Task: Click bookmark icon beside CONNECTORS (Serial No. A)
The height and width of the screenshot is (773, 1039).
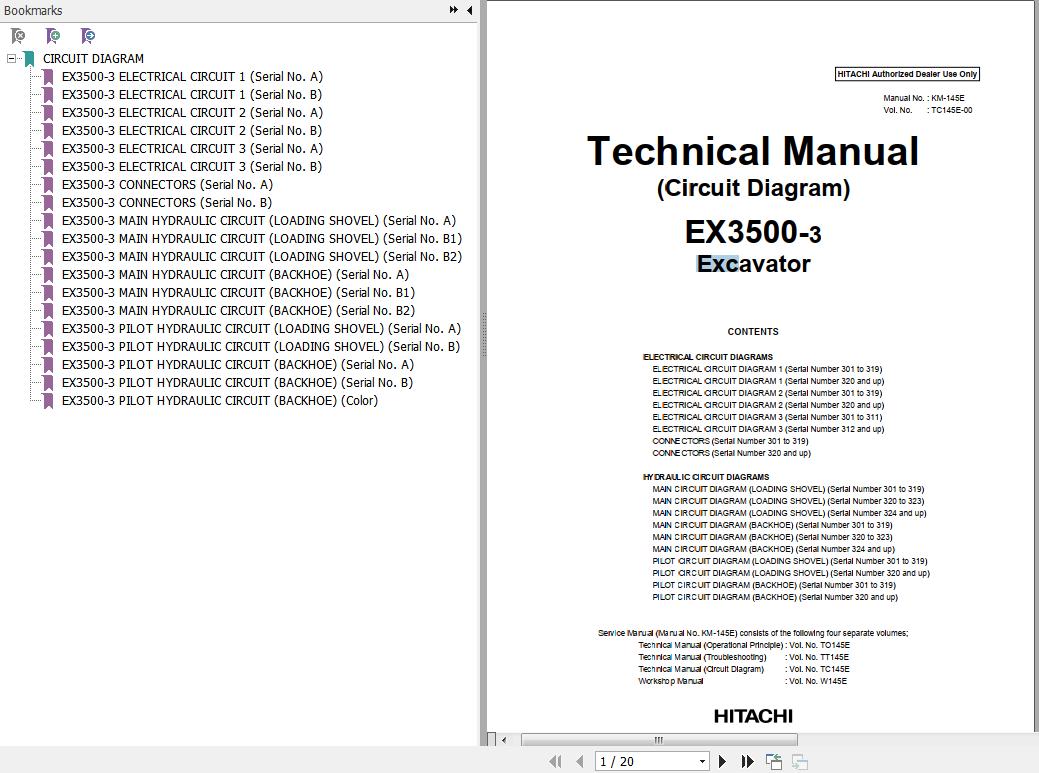Action: [x=48, y=185]
